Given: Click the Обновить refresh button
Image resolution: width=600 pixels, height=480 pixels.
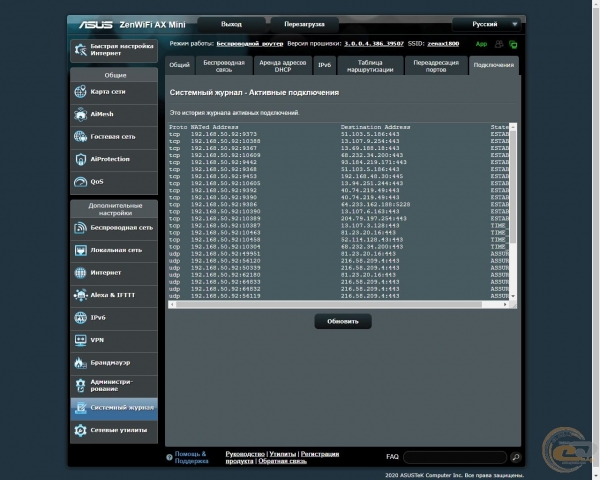Looking at the screenshot, I should tap(343, 322).
